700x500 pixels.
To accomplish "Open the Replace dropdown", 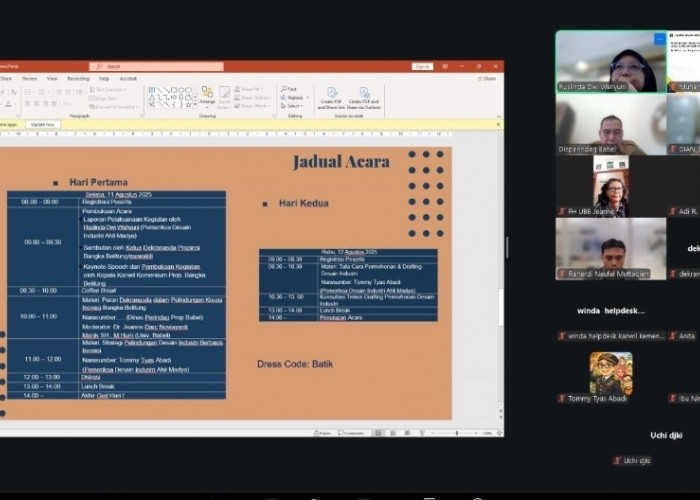I will pos(295,97).
